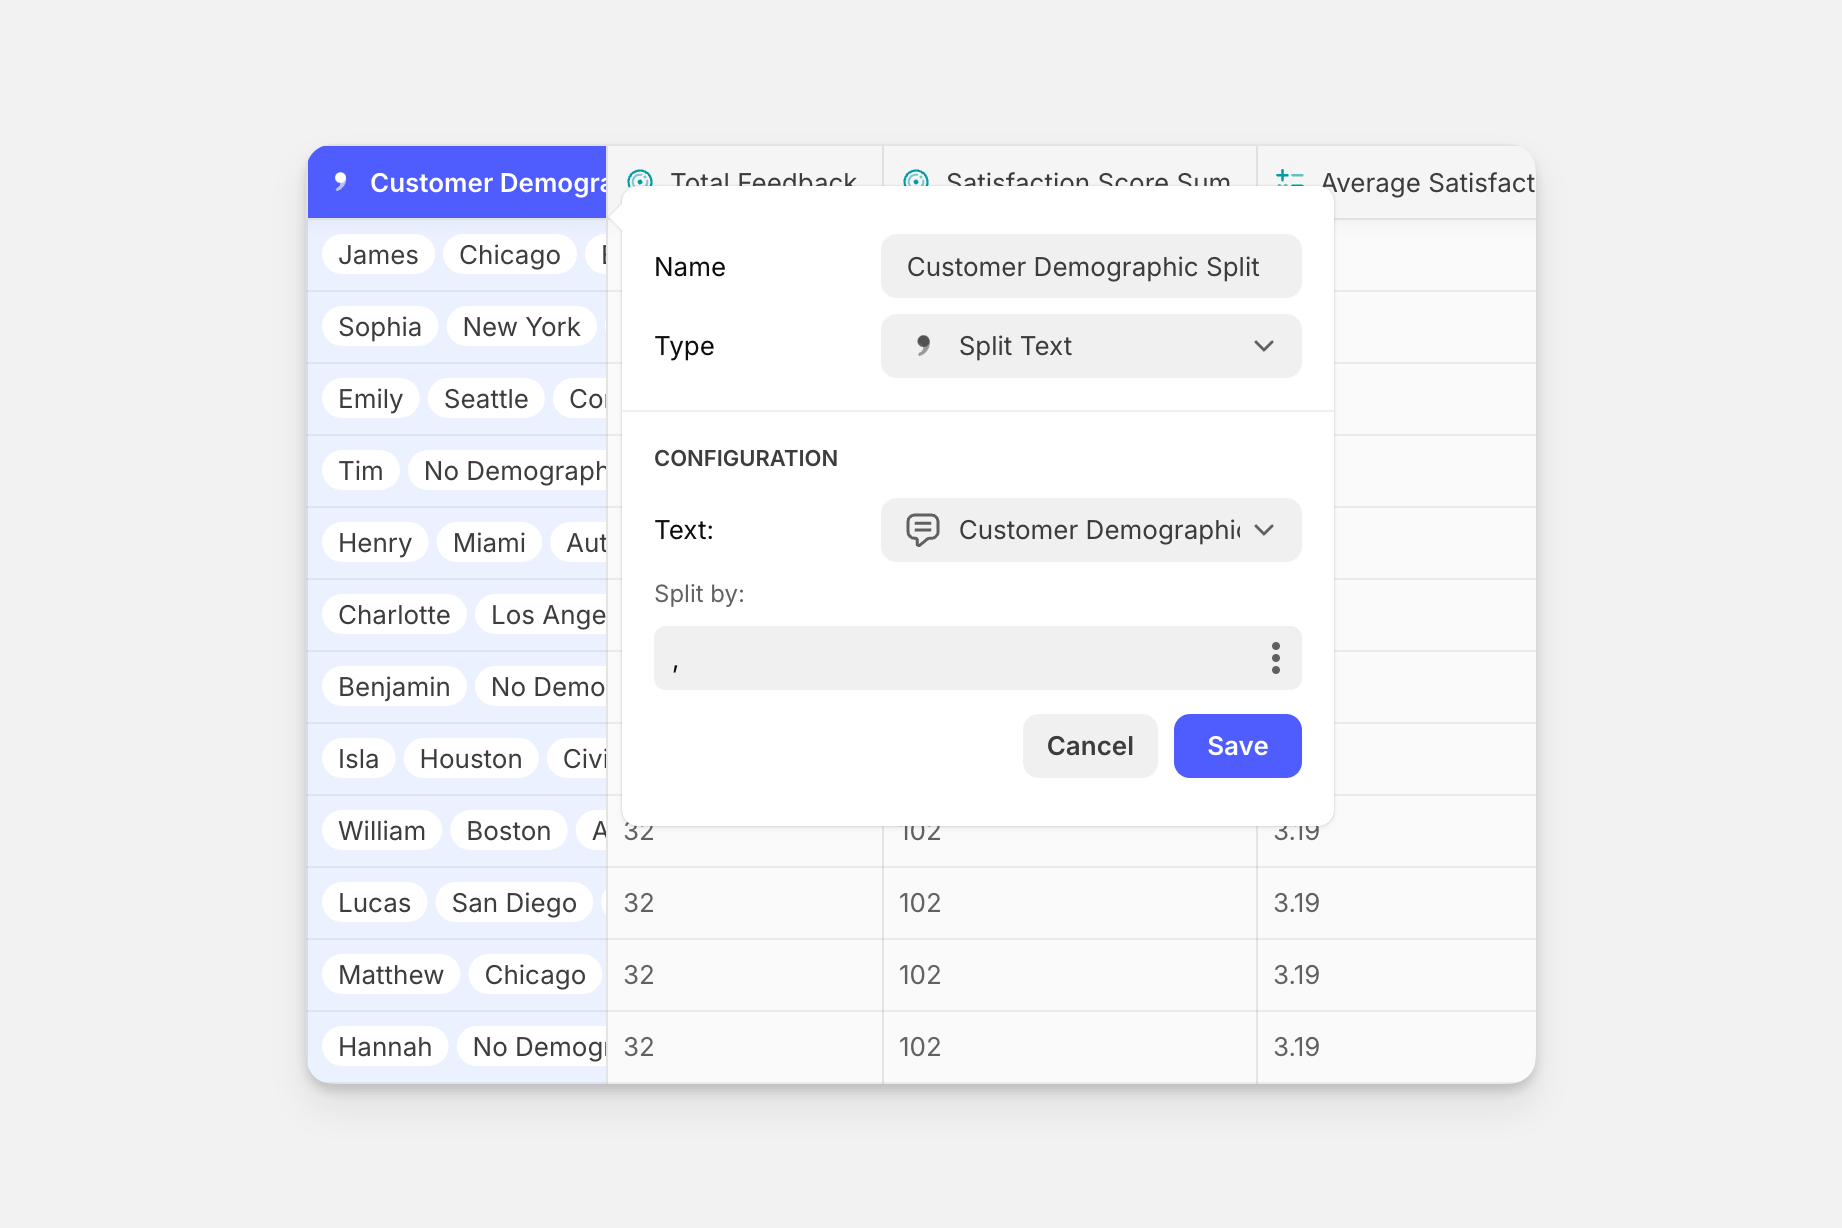This screenshot has width=1842, height=1228.
Task: Click the New York tag
Action: 522,327
